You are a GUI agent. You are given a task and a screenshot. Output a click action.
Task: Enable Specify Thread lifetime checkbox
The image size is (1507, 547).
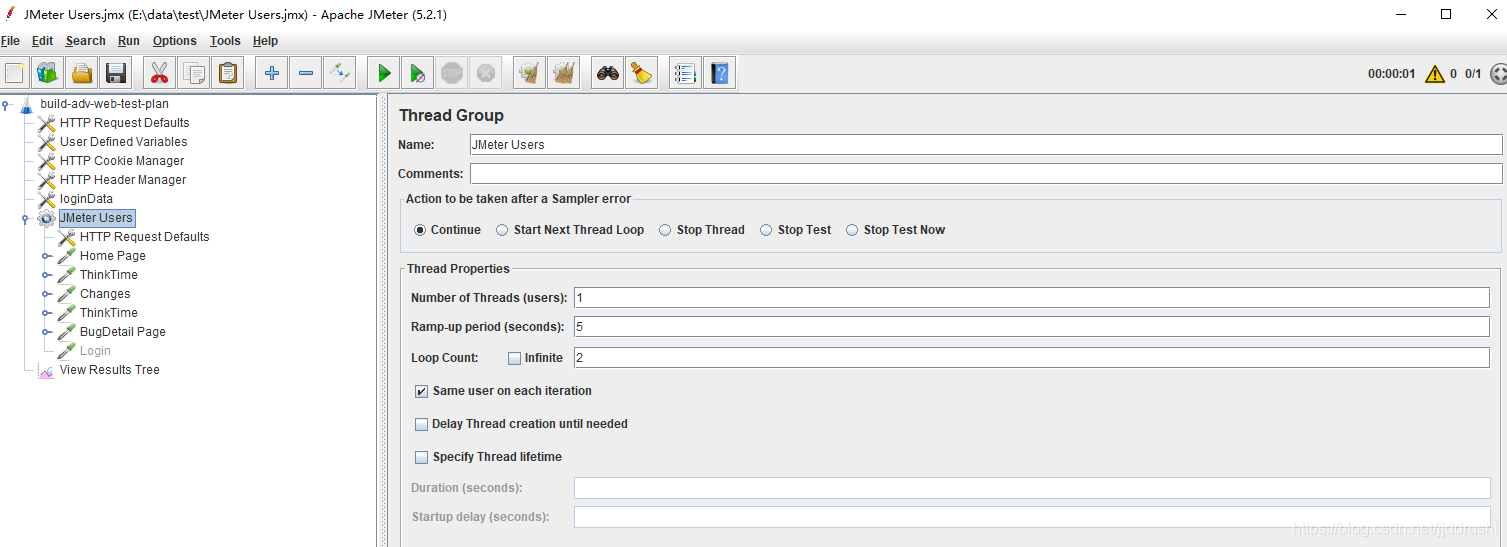421,457
